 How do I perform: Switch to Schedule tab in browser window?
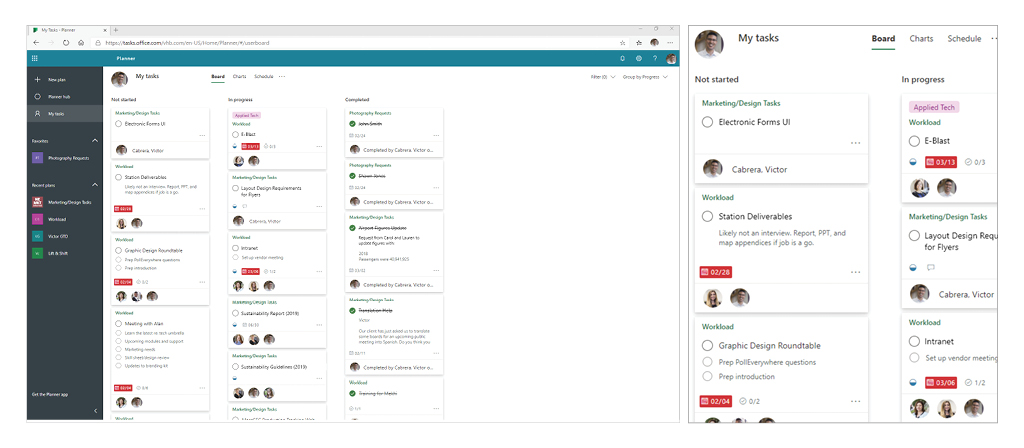[264, 76]
